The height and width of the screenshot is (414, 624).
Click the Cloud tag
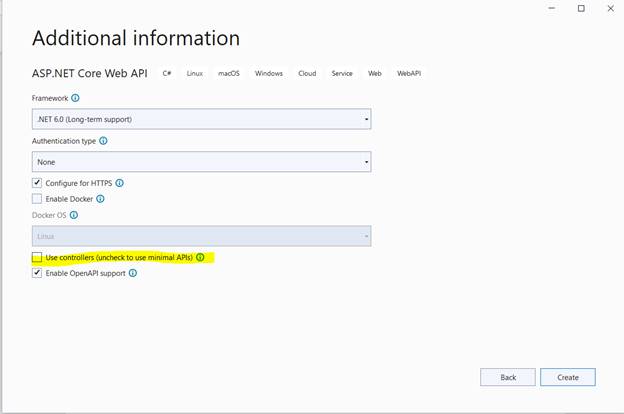(x=307, y=73)
